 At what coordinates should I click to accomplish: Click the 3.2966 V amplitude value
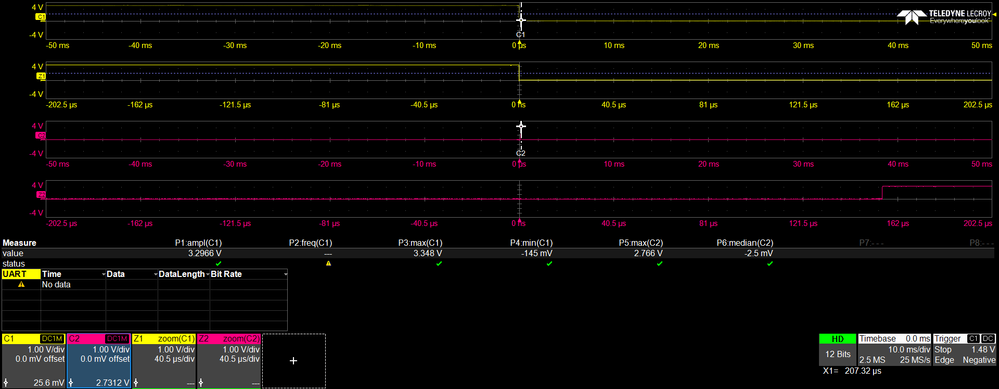[x=206, y=253]
